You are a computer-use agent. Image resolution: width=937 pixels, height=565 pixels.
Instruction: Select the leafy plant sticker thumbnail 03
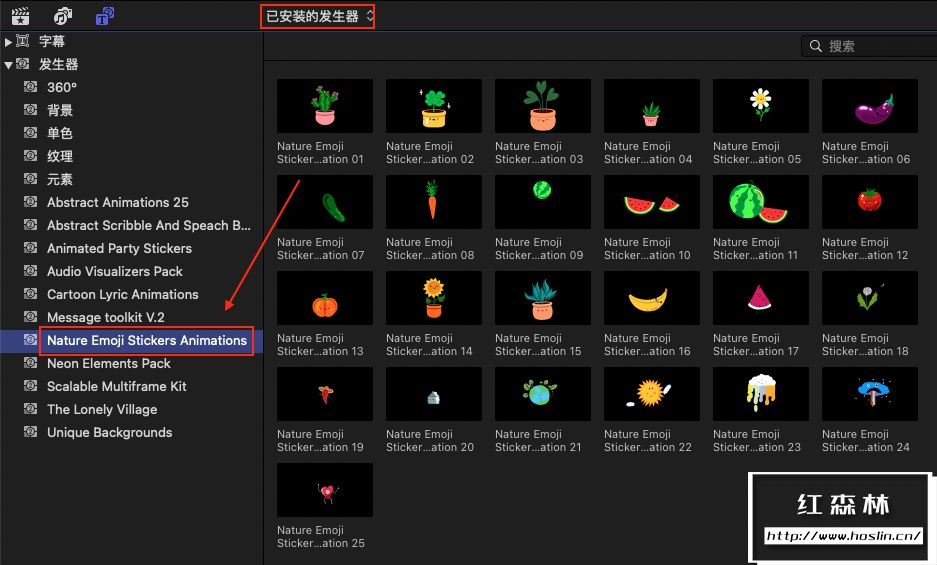(543, 106)
